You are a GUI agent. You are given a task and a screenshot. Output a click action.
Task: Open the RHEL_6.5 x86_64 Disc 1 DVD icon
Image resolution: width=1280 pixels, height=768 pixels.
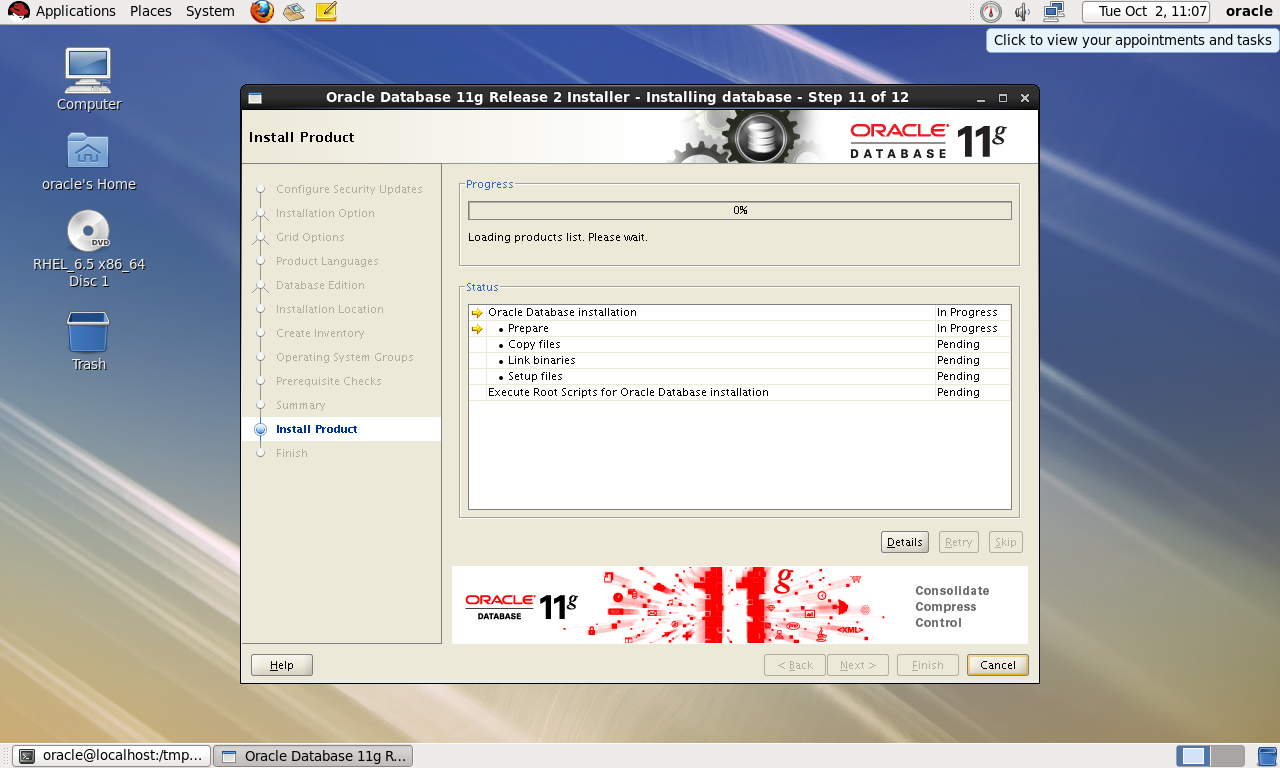pyautogui.click(x=88, y=248)
